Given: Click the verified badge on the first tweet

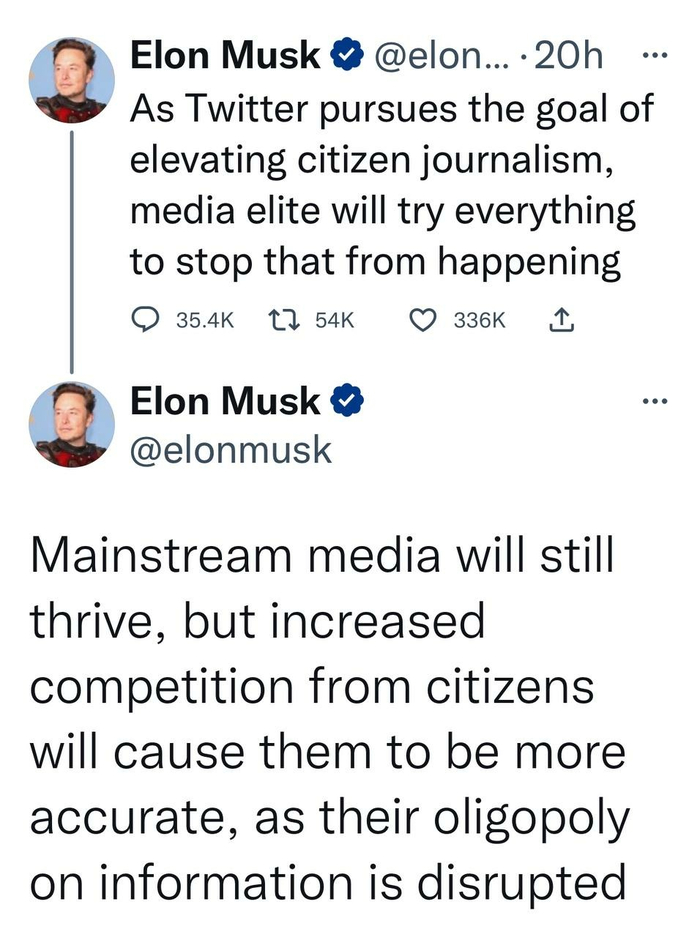Looking at the screenshot, I should click(x=346, y=57).
